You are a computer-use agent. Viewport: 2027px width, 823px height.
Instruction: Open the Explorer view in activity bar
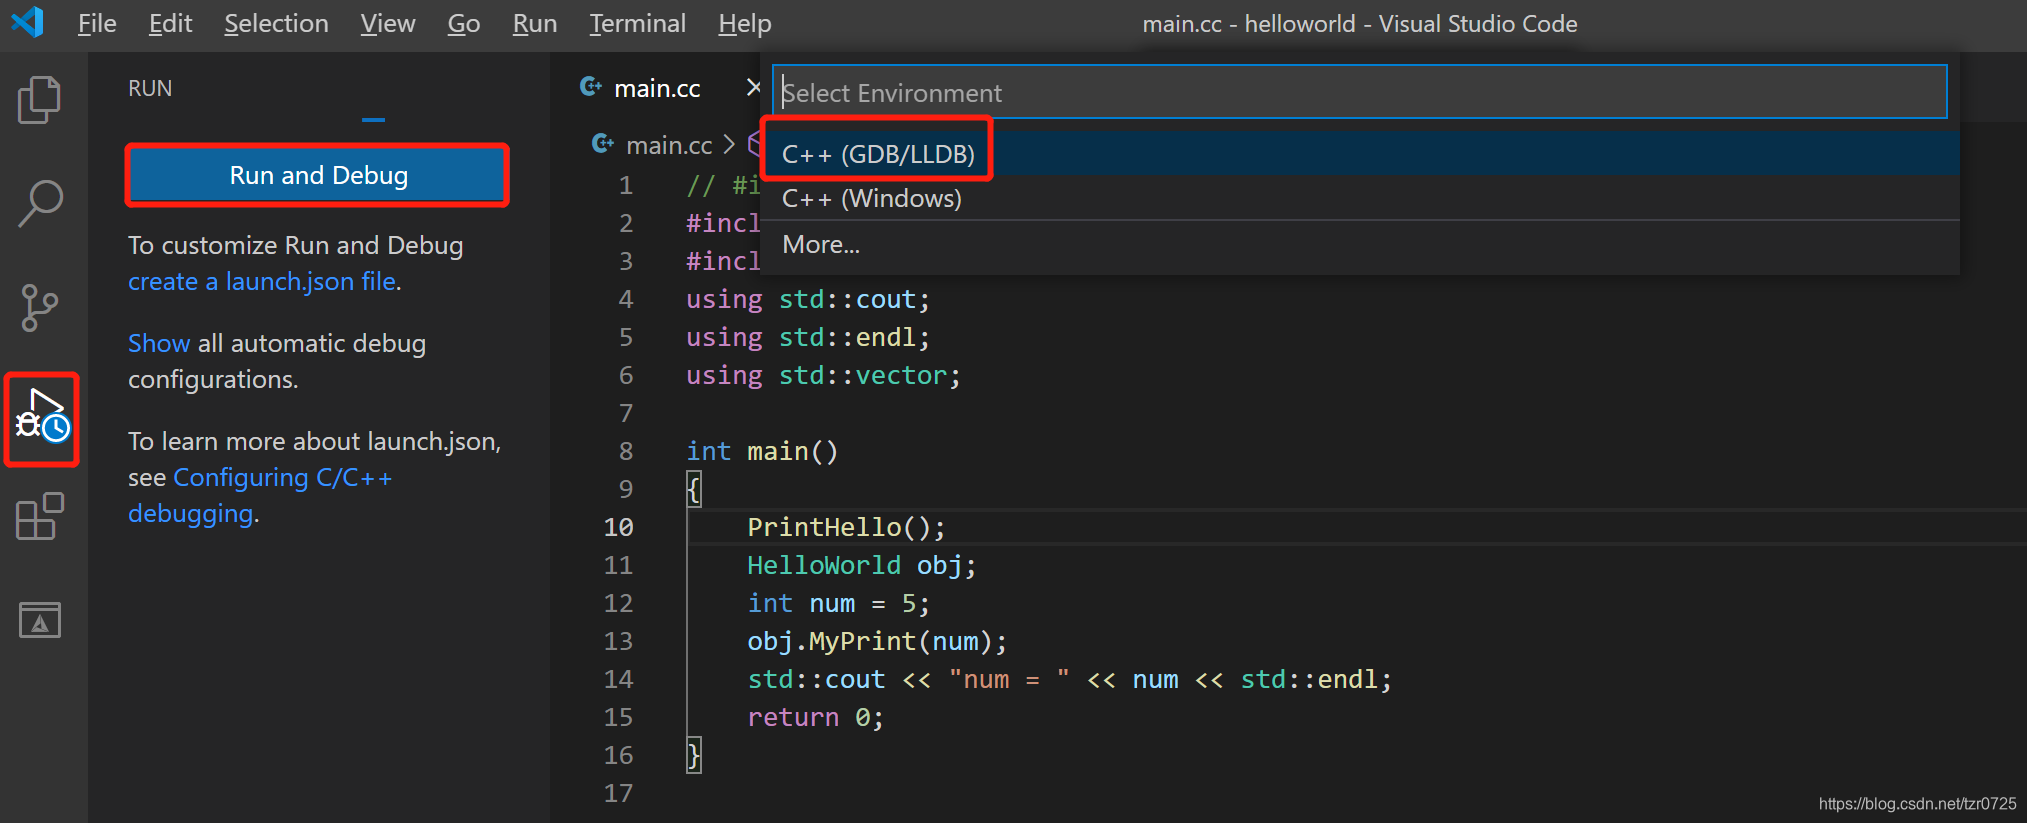(x=40, y=100)
